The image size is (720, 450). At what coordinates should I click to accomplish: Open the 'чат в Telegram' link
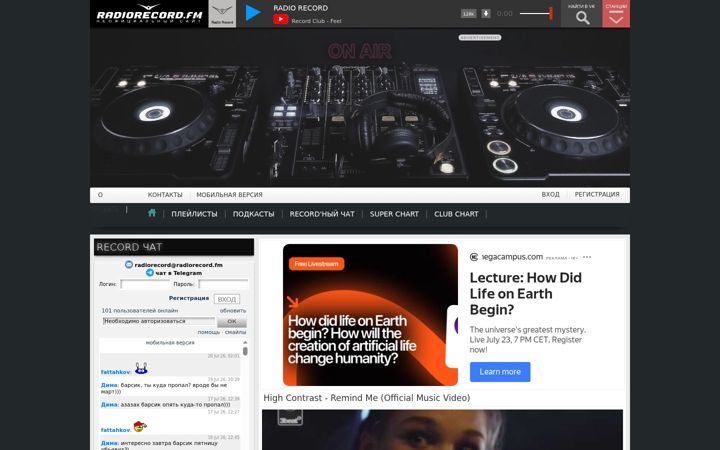(x=179, y=273)
